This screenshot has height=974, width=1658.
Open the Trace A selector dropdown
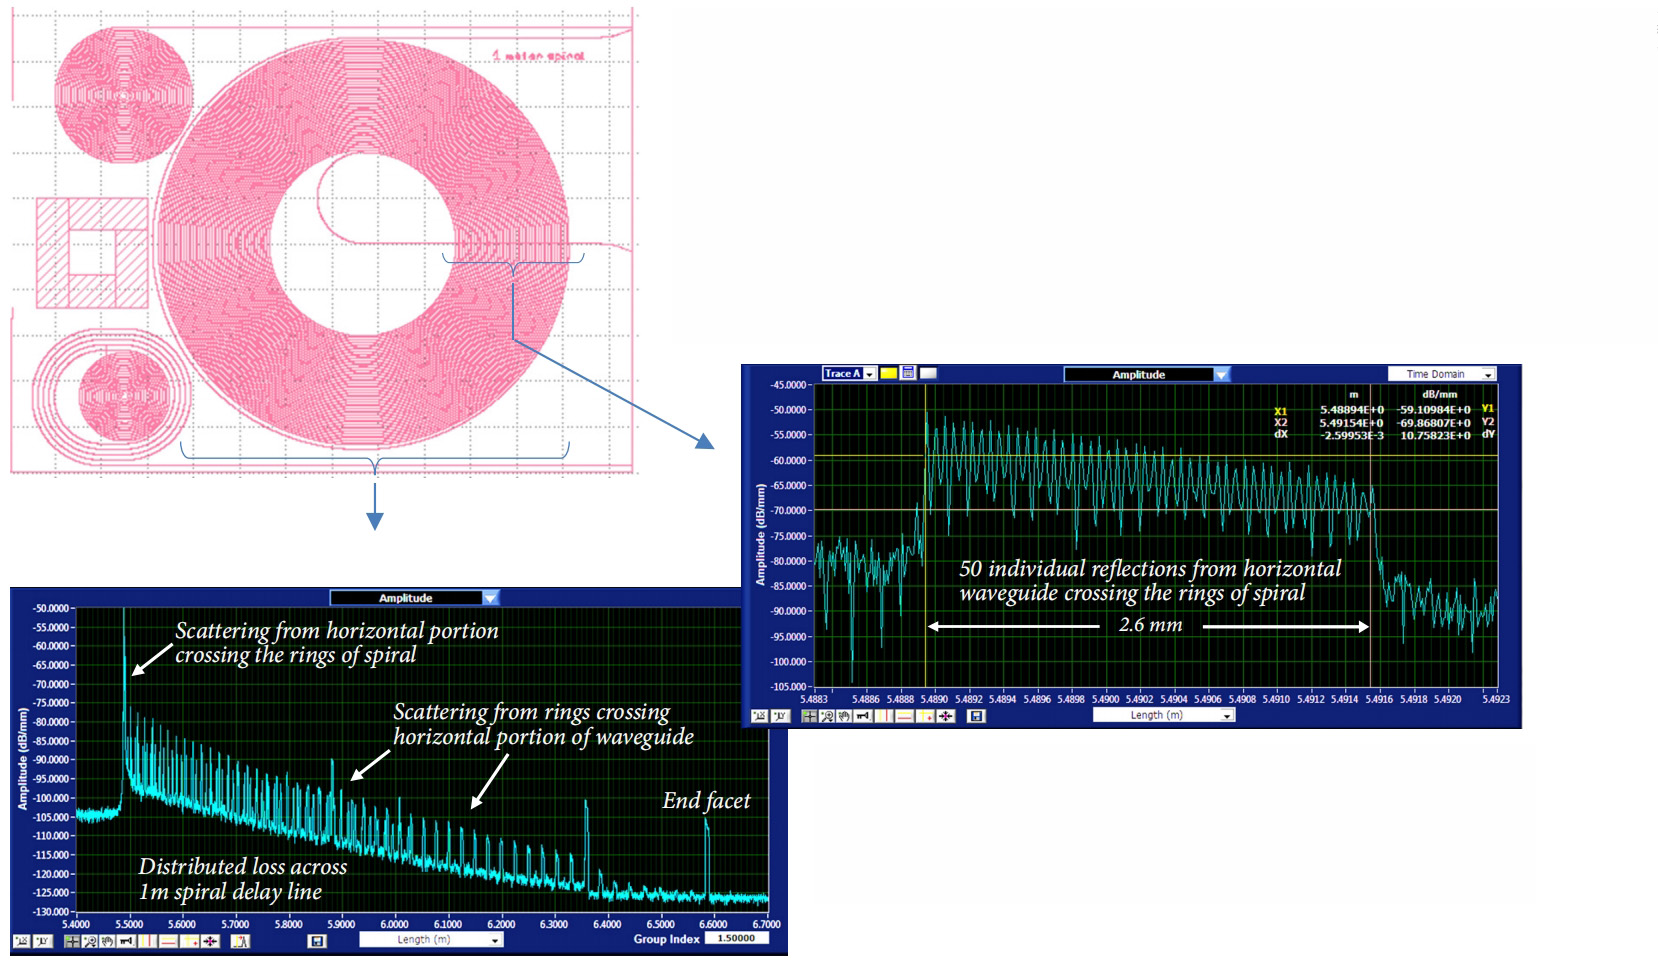pos(869,373)
